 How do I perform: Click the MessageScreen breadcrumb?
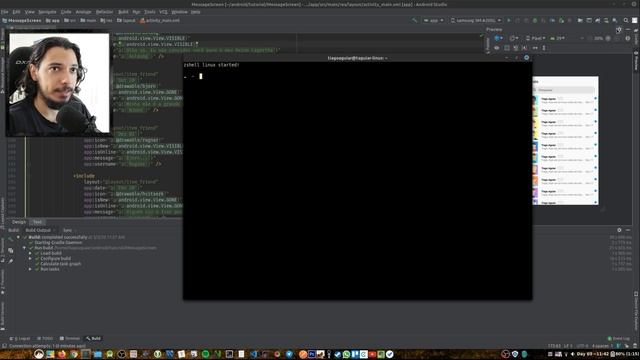pos(22,20)
